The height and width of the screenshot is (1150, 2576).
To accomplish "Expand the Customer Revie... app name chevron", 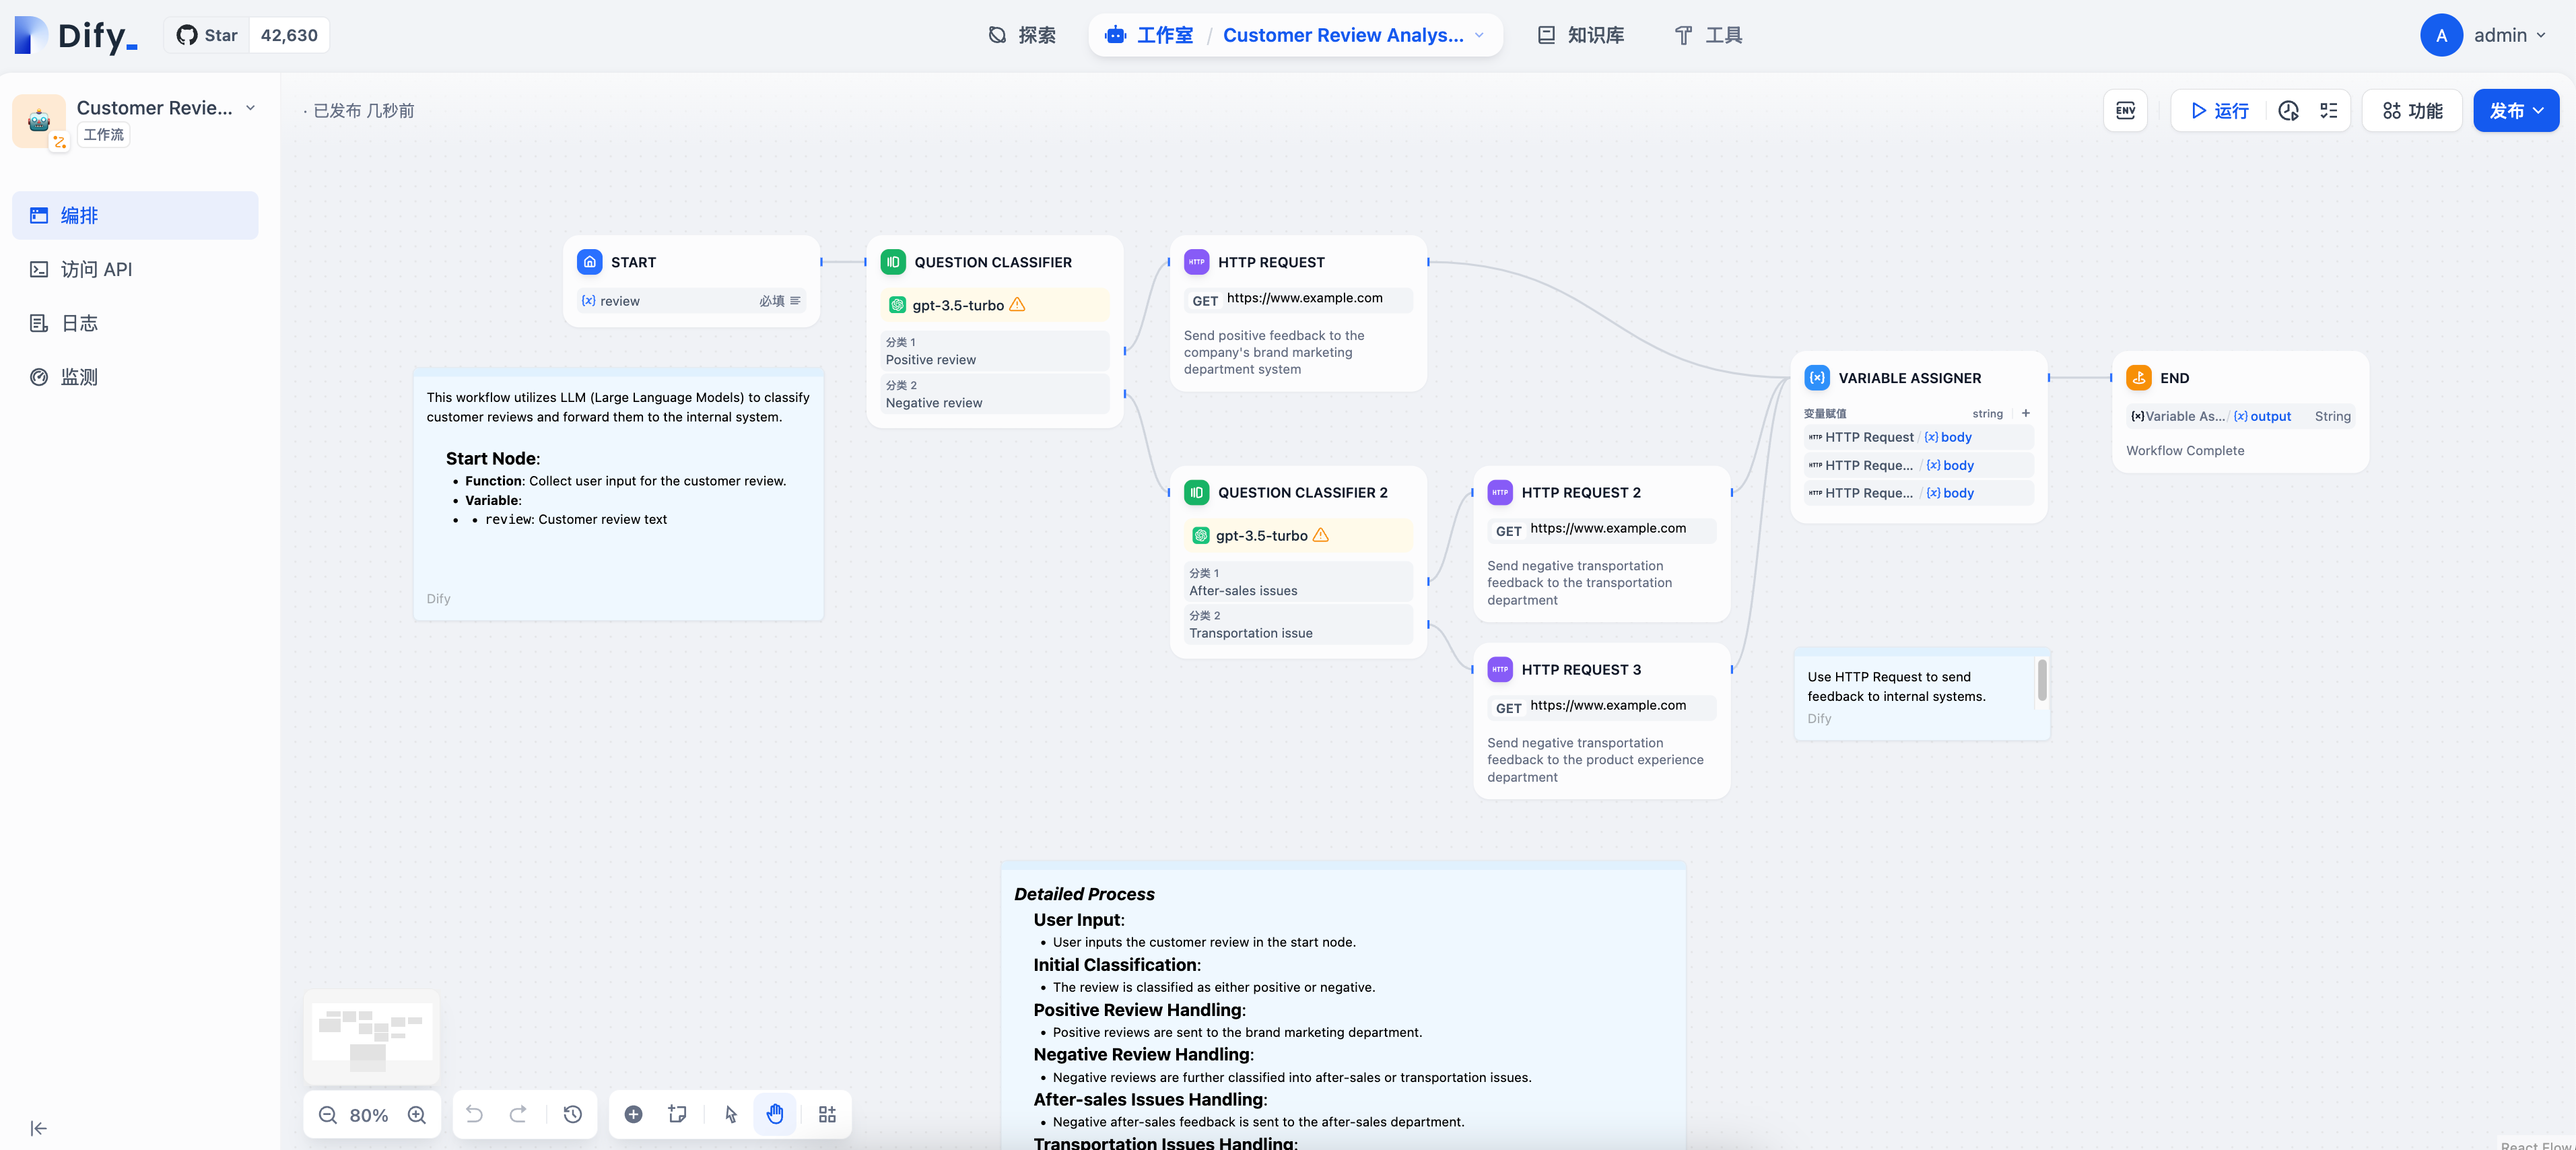I will click(x=250, y=108).
